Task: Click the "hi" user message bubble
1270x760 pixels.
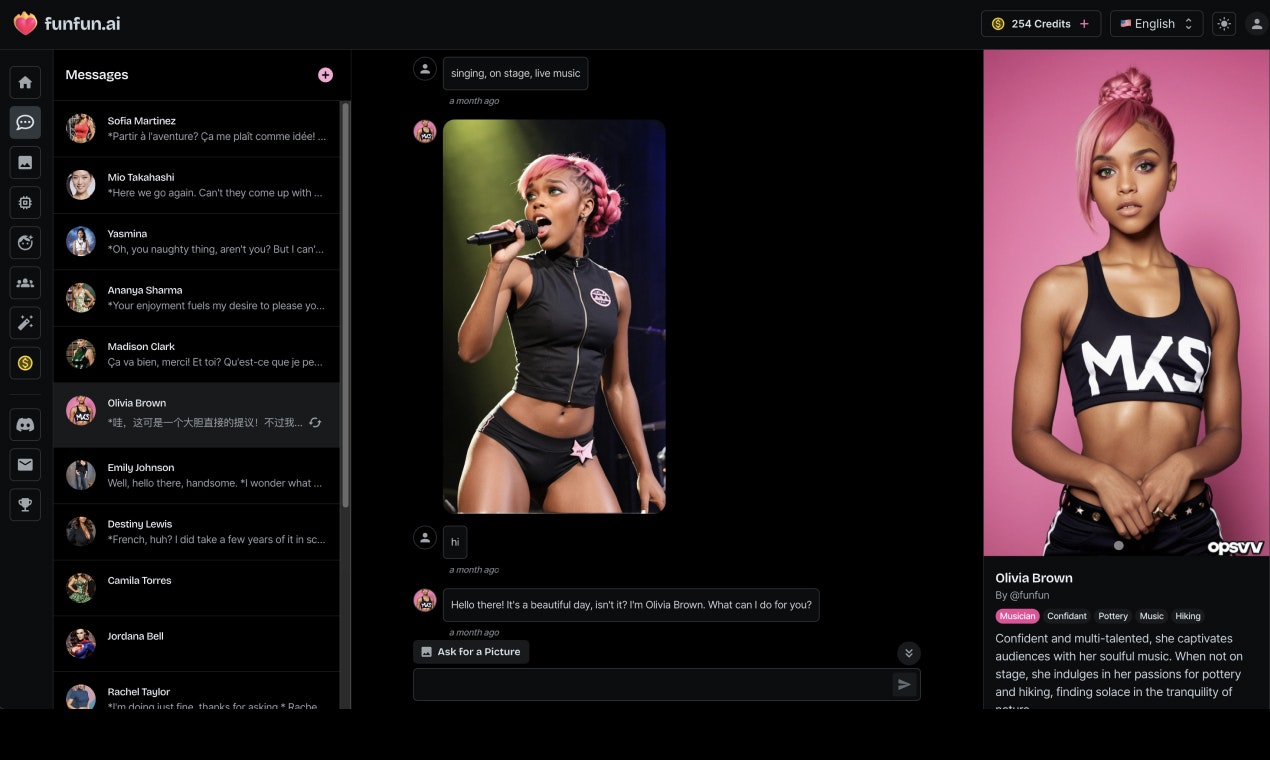Action: (455, 542)
